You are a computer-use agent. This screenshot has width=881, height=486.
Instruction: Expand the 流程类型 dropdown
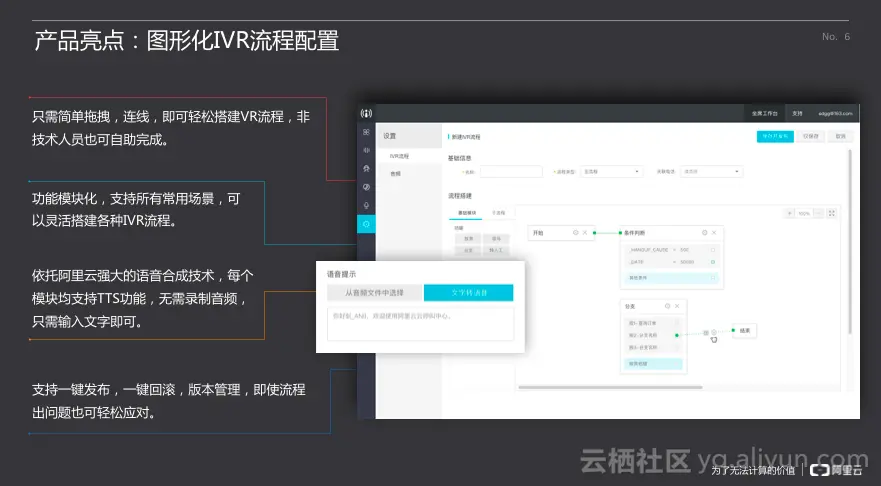click(x=611, y=171)
